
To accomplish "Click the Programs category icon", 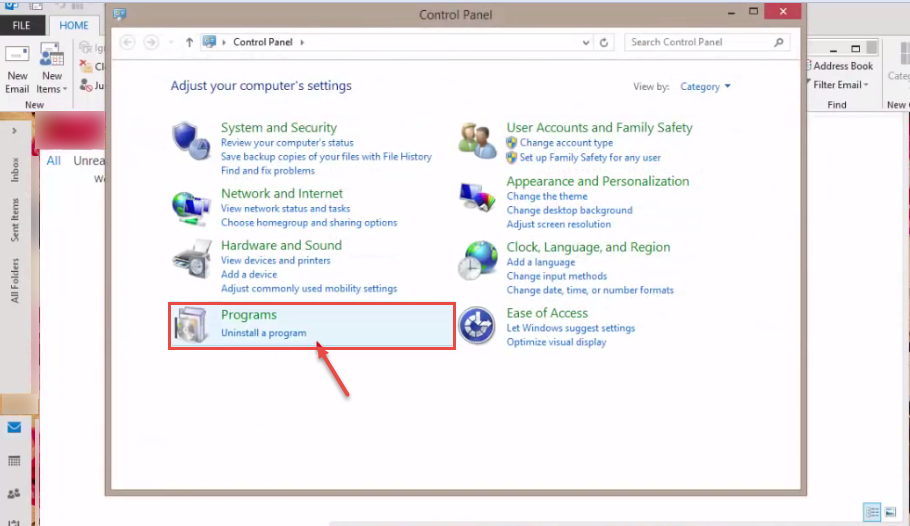I will click(192, 325).
